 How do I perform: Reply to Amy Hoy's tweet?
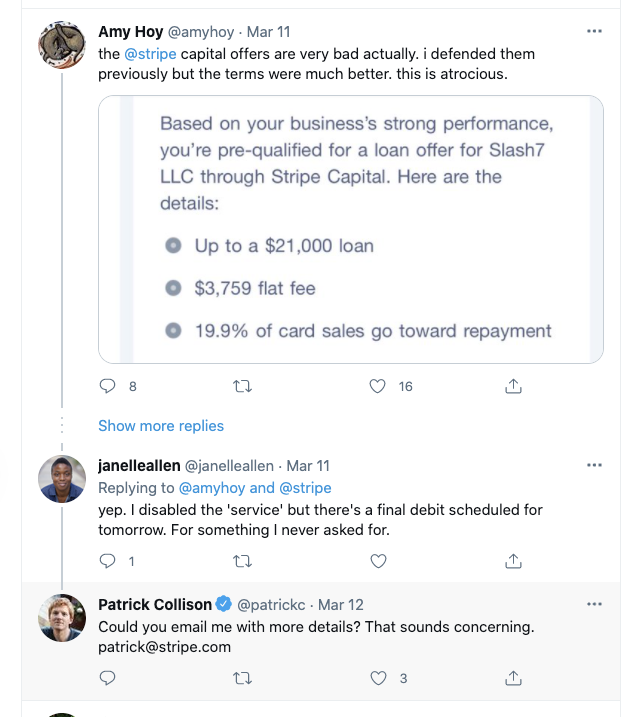click(107, 386)
